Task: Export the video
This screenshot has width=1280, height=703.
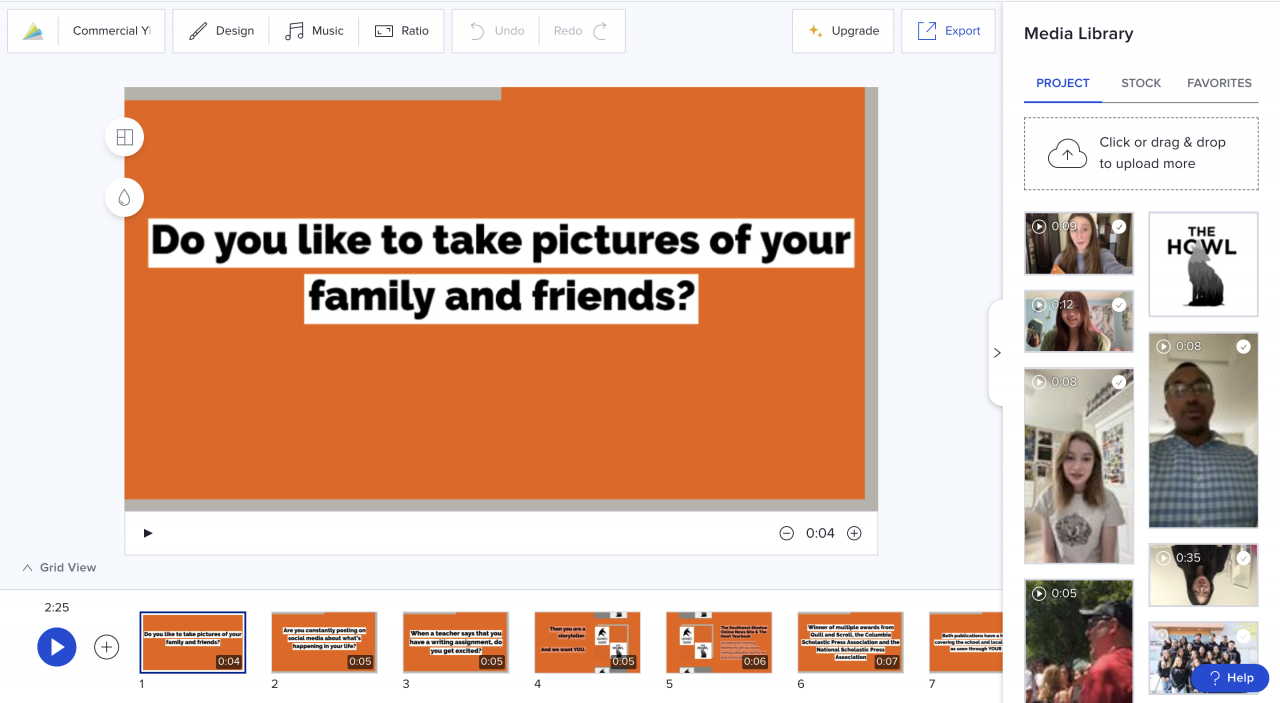Action: coord(948,31)
